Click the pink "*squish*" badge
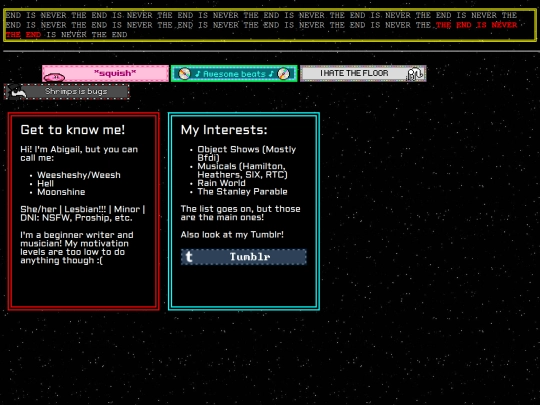Viewport: 540px width, 405px height. [105, 73]
